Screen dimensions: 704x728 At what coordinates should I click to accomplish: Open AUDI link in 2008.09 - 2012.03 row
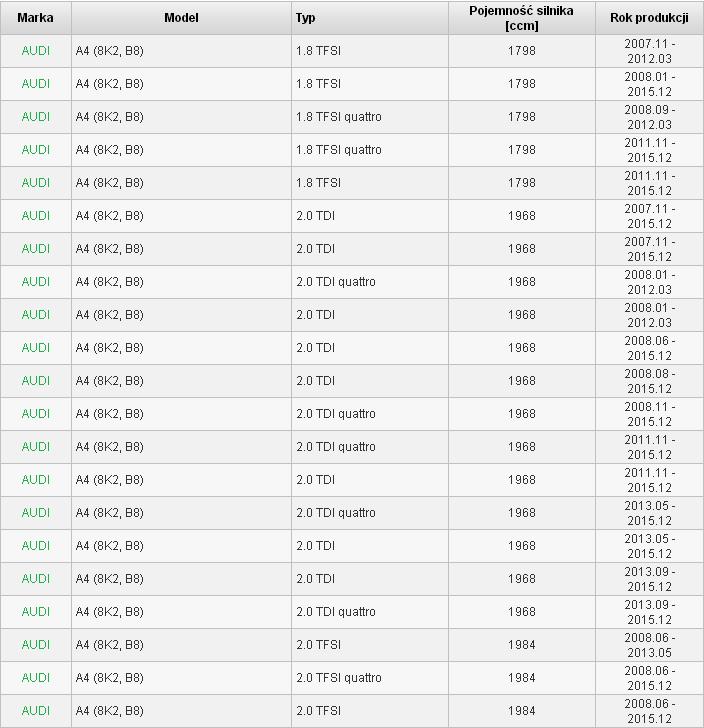tap(35, 117)
